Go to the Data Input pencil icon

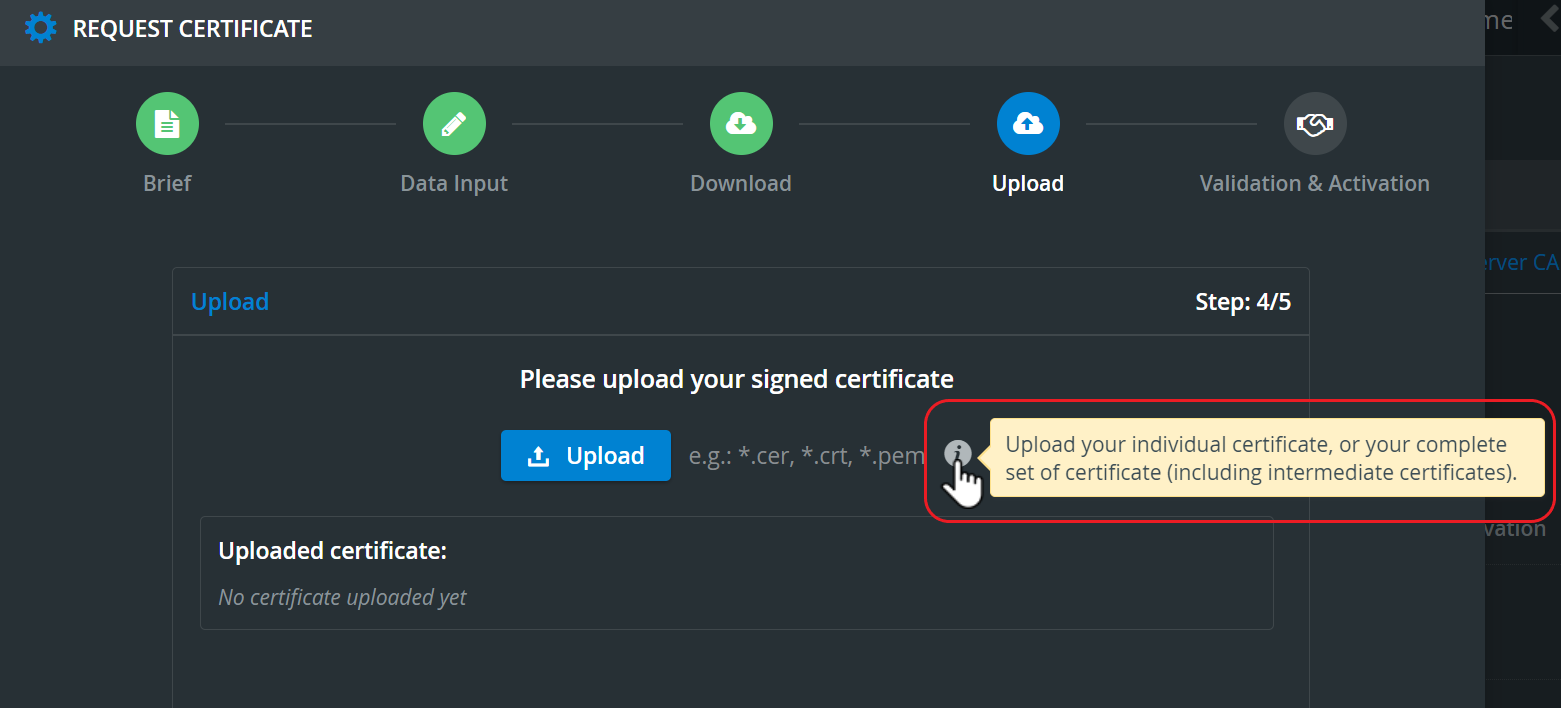pyautogui.click(x=454, y=124)
